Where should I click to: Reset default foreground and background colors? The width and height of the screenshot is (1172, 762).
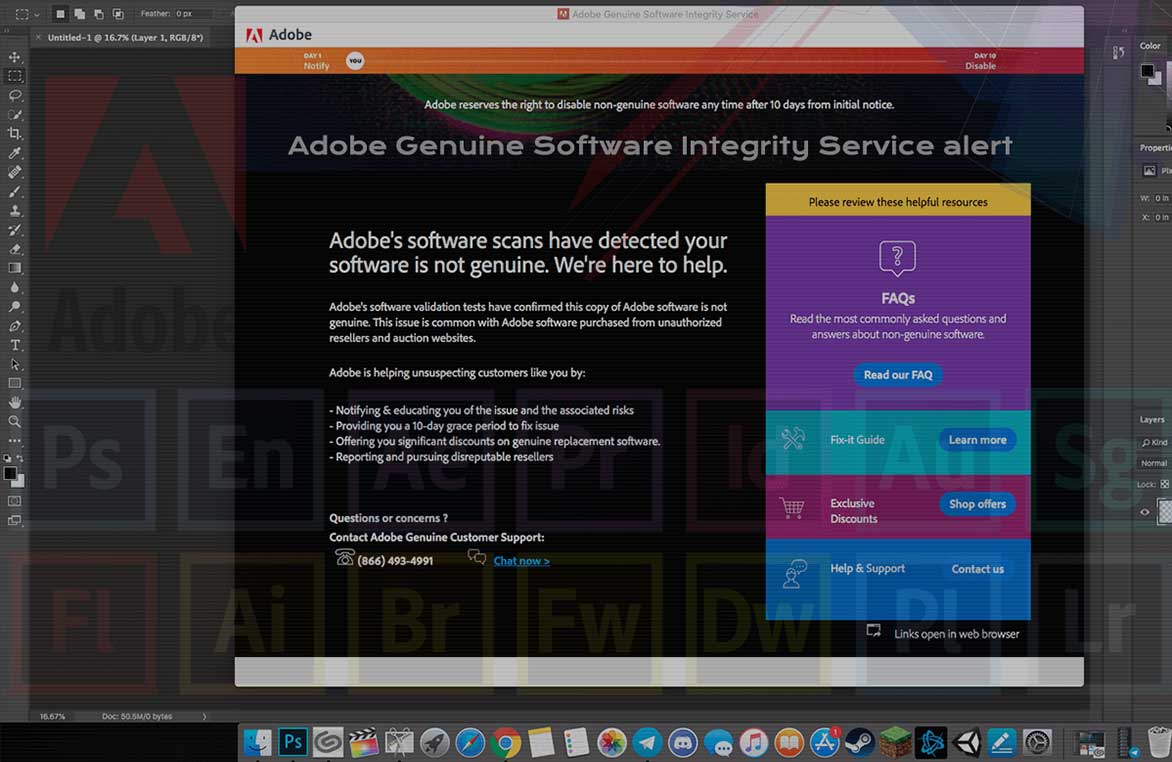[x=7, y=458]
